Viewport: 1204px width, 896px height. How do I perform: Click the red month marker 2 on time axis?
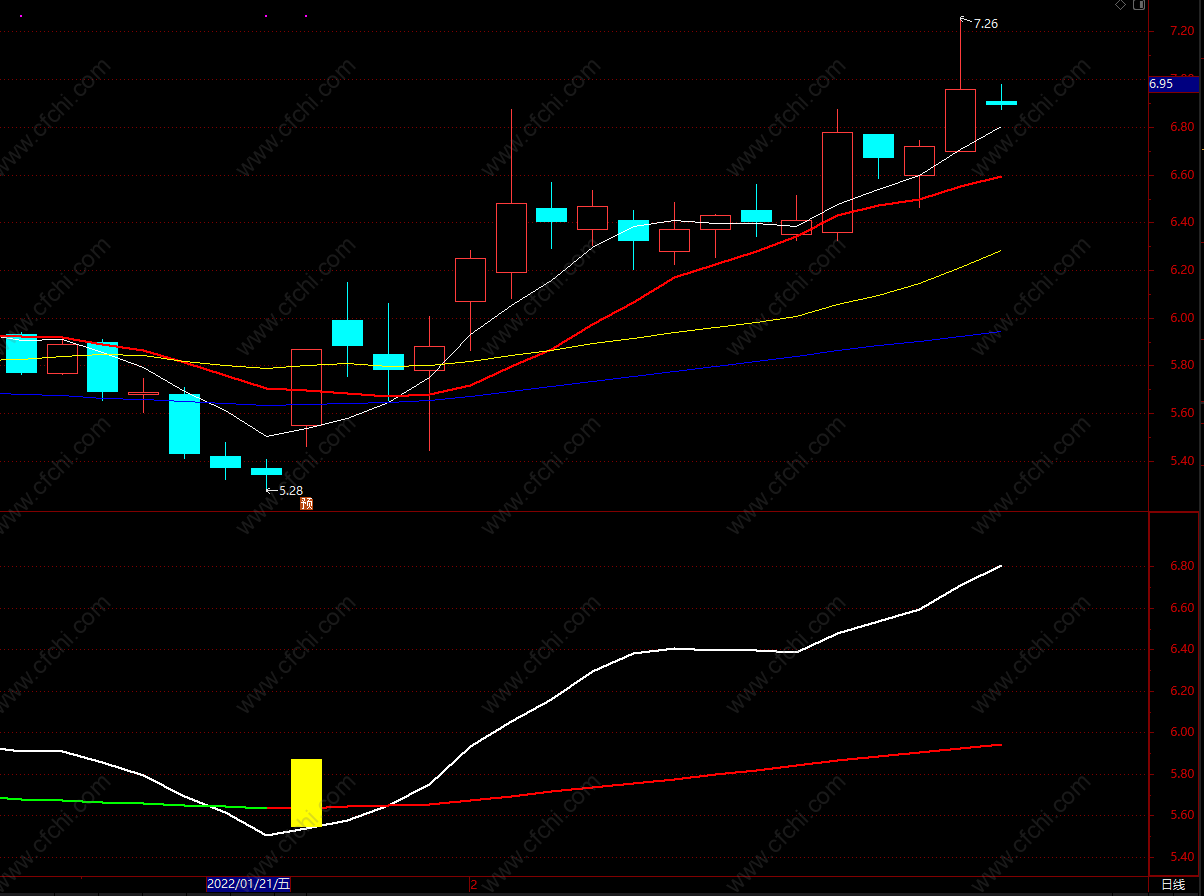tap(473, 884)
